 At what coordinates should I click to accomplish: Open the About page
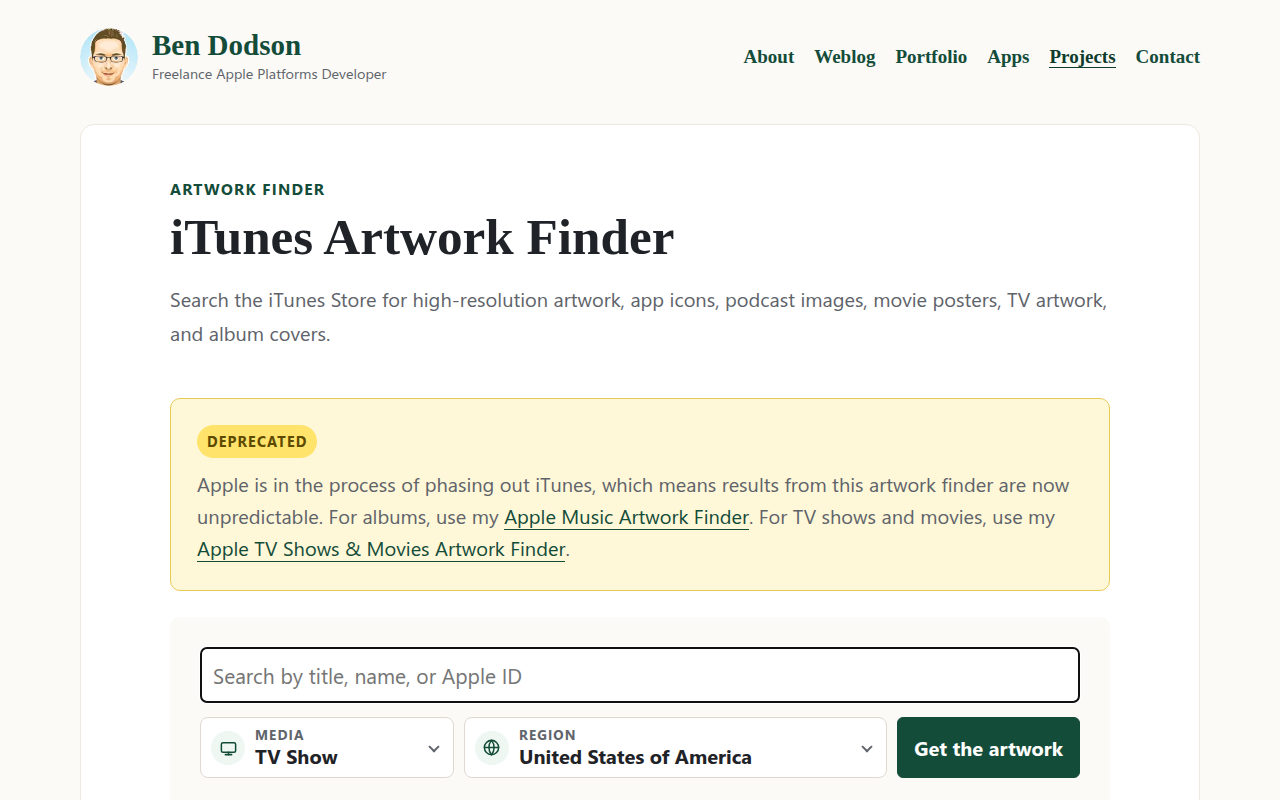point(769,57)
